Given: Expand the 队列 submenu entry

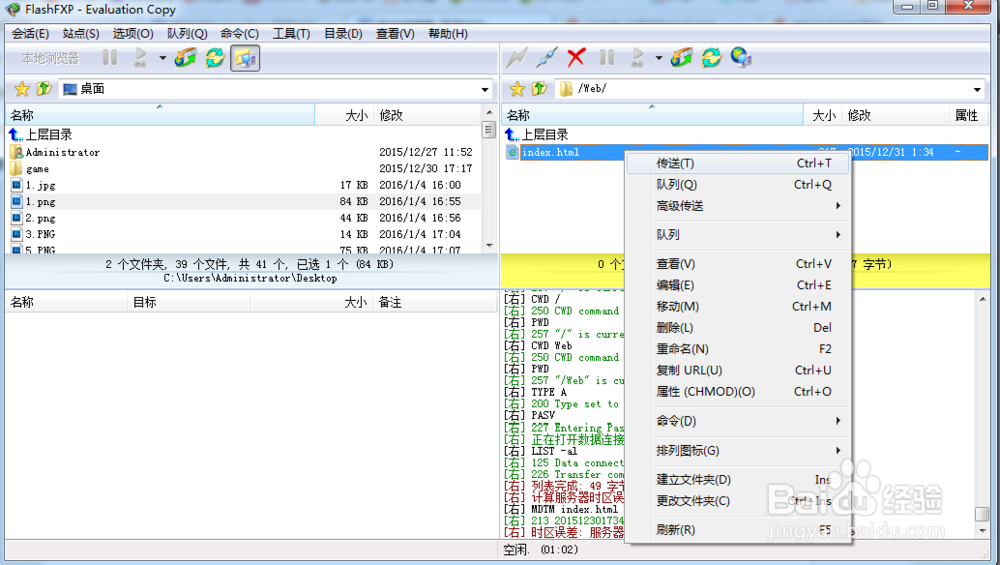Looking at the screenshot, I should 738,235.
